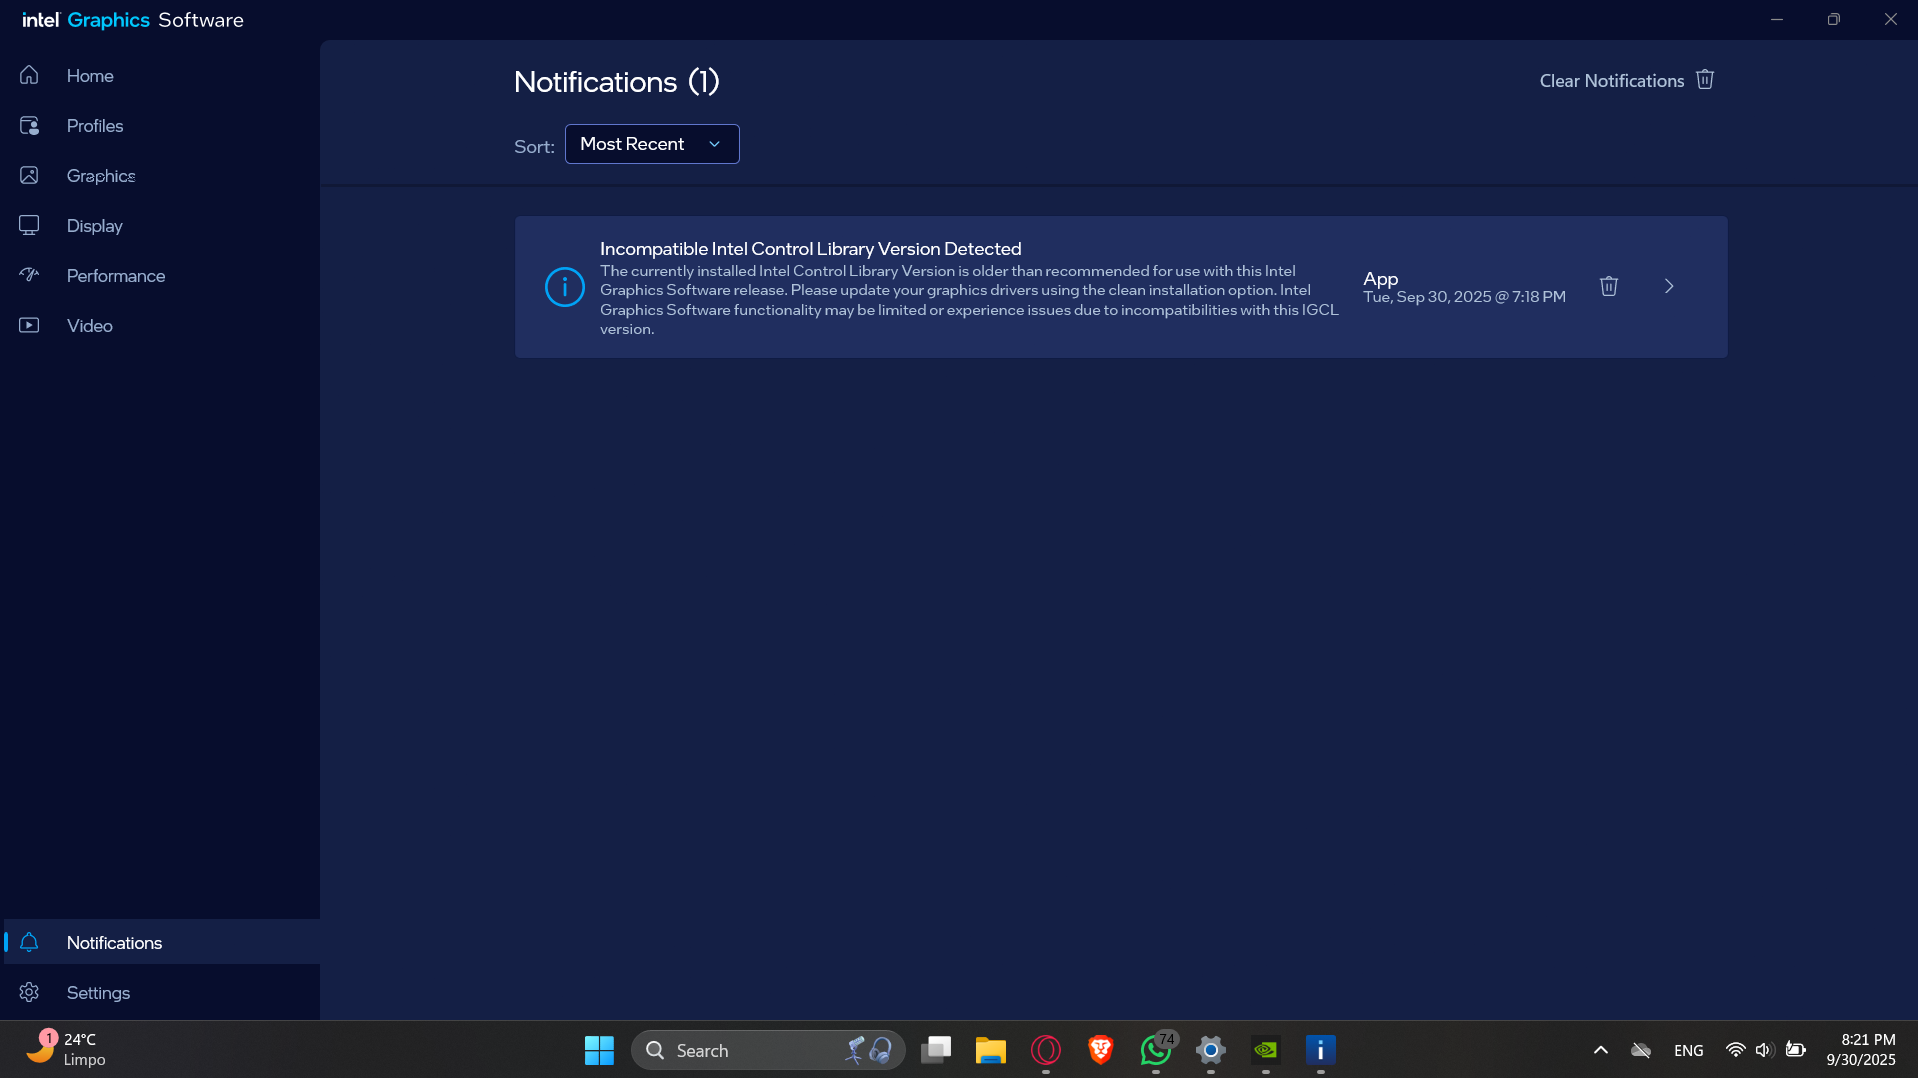Open the weather widget showing 24°C
The image size is (1918, 1078).
pyautogui.click(x=67, y=1050)
